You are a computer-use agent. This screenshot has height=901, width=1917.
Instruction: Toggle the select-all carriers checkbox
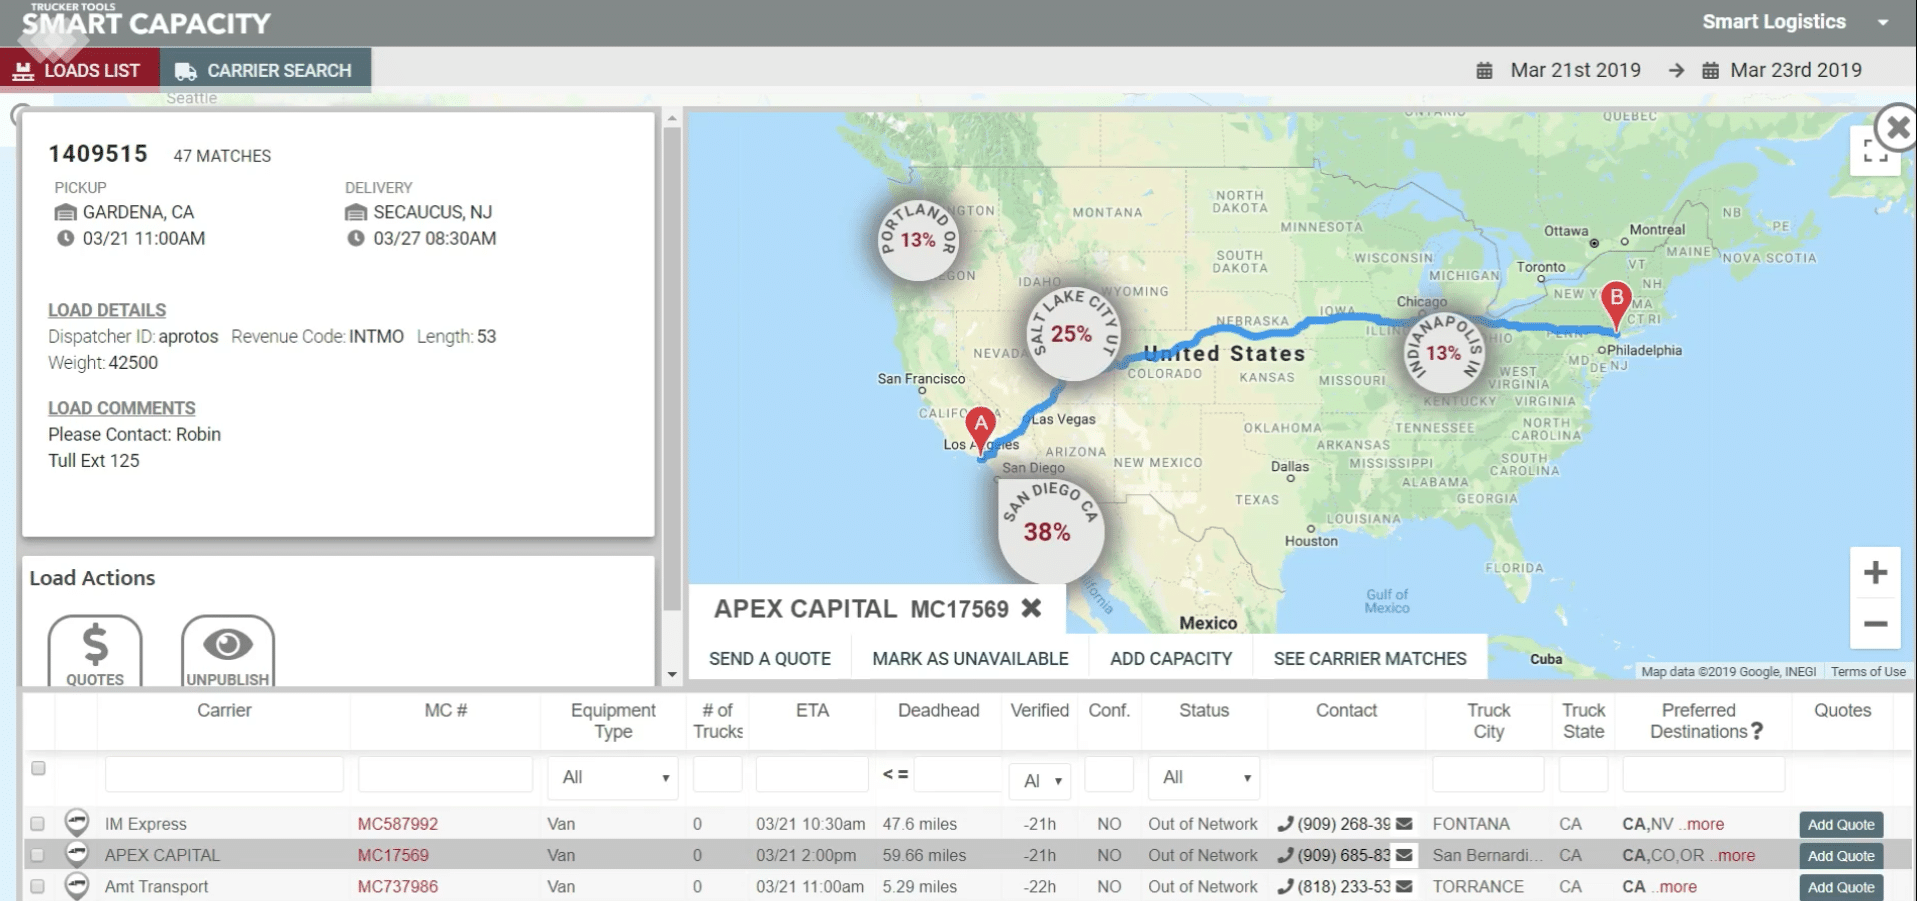(38, 768)
